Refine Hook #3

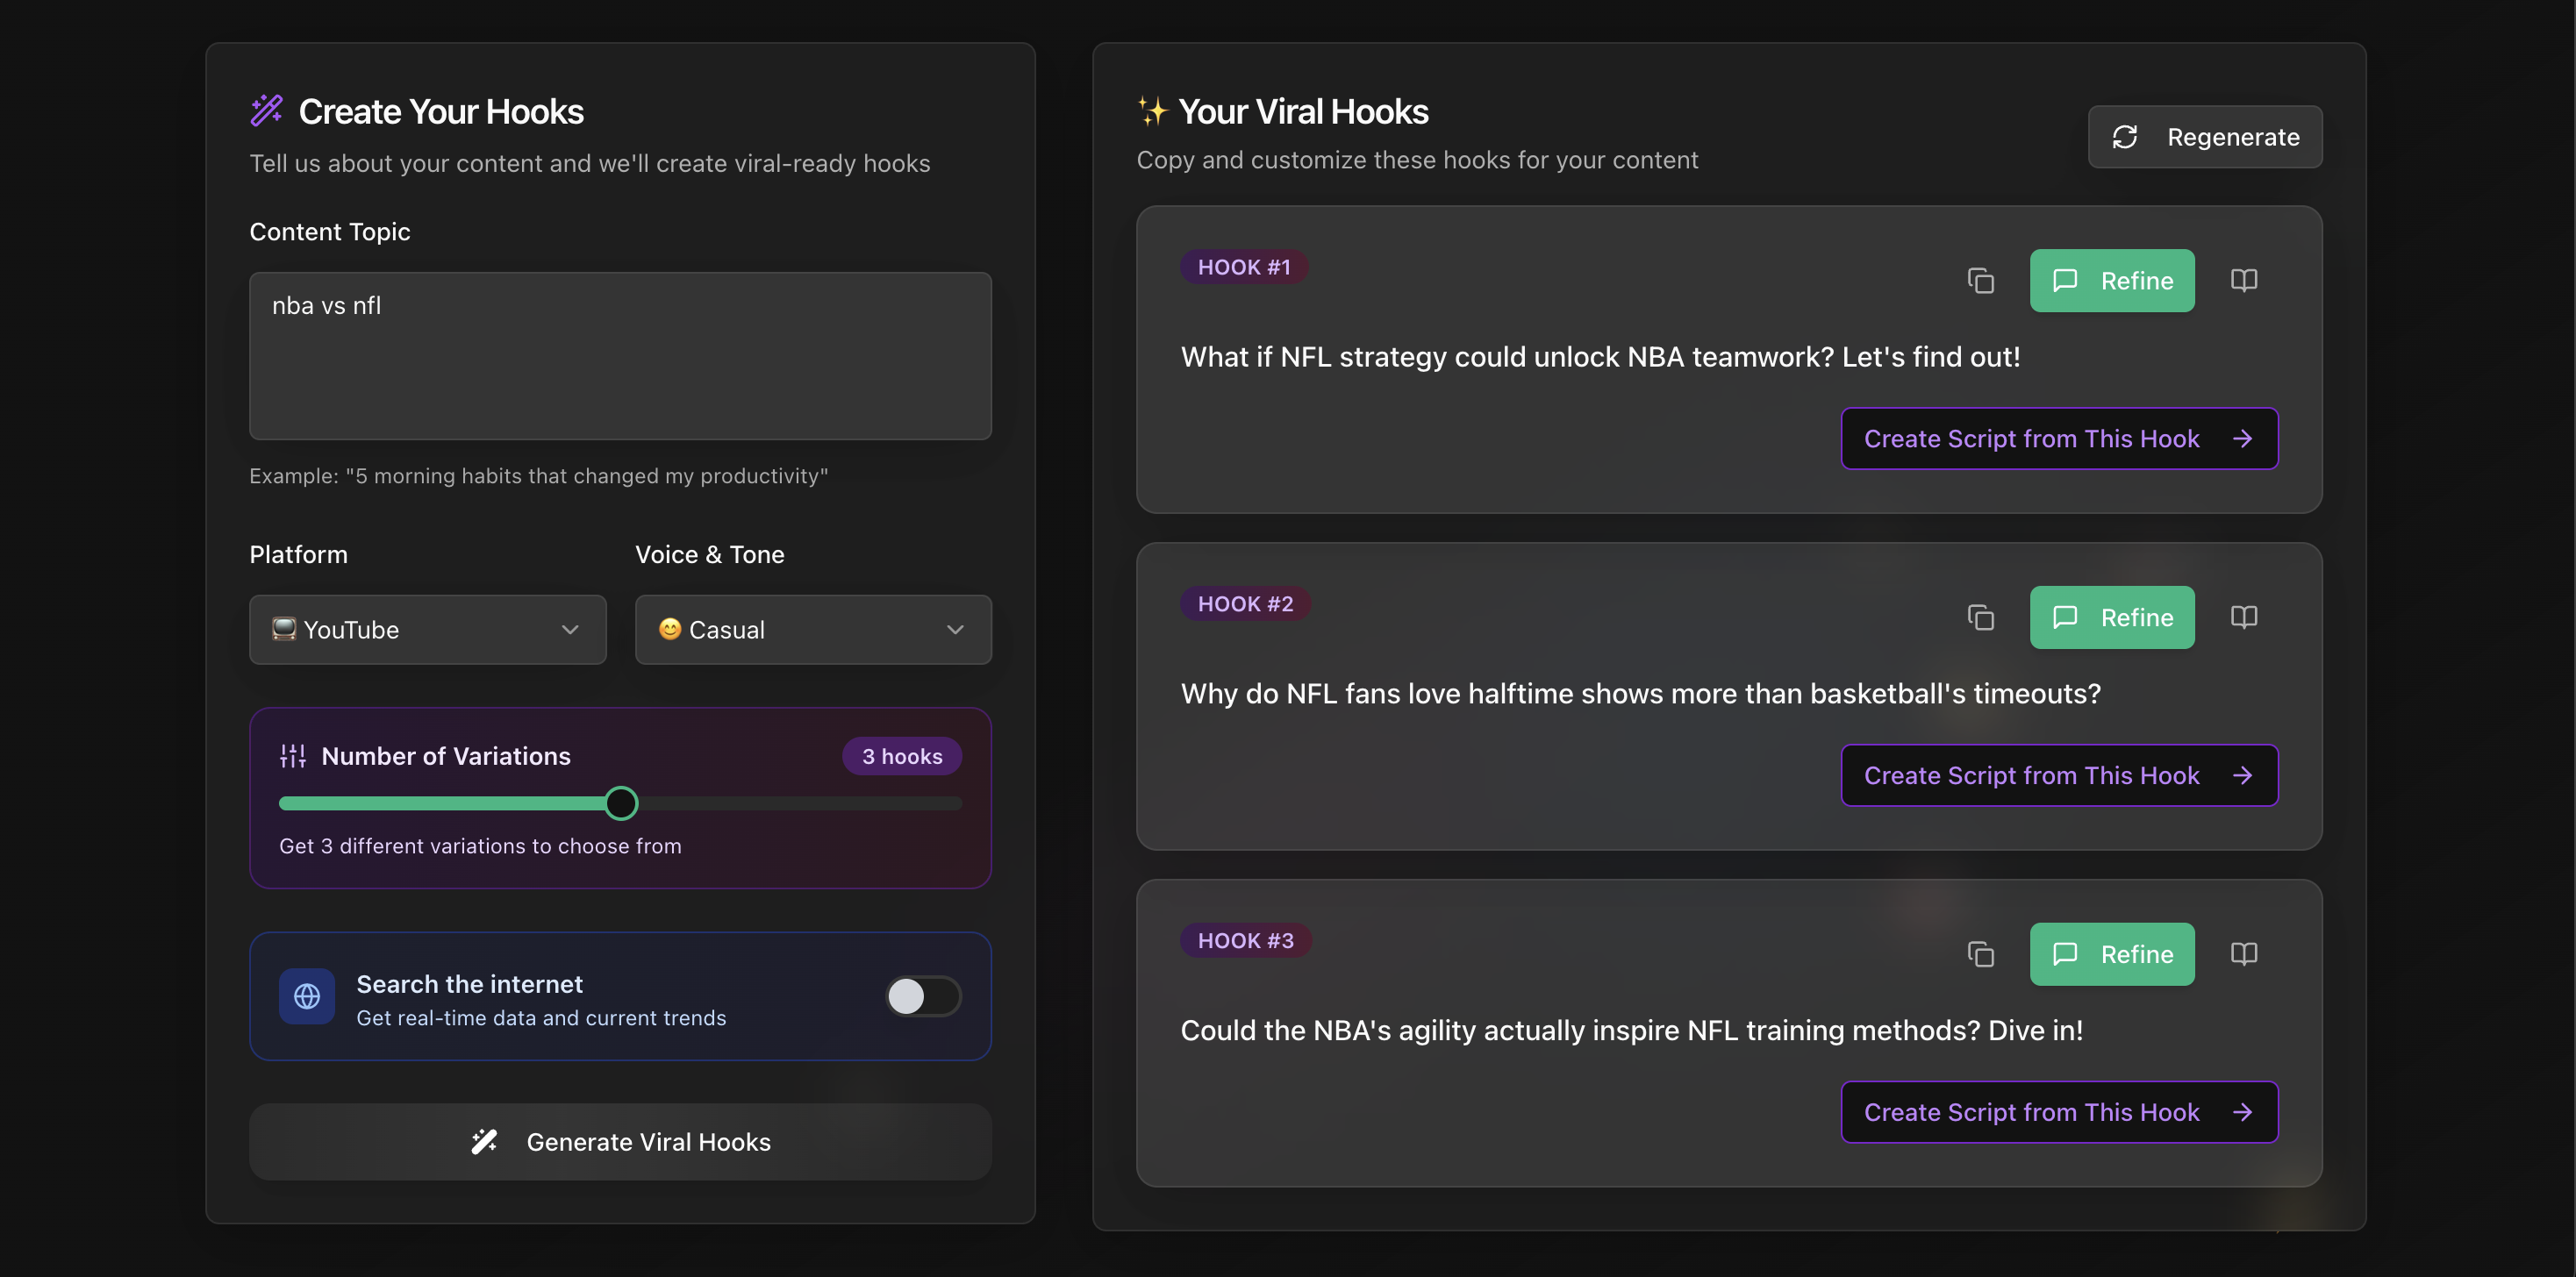click(x=2111, y=955)
